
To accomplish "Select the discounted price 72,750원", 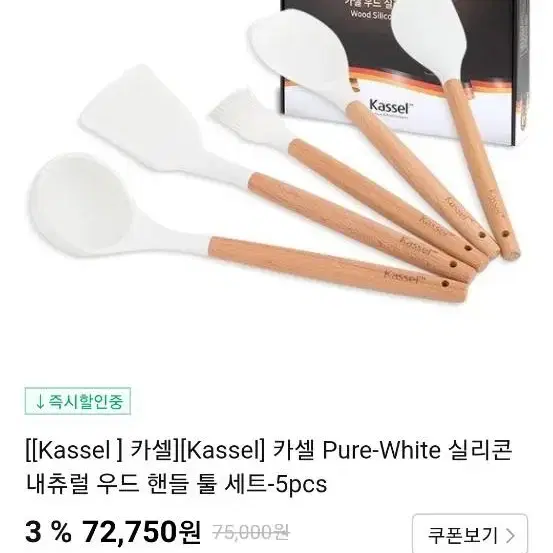I will tap(141, 532).
